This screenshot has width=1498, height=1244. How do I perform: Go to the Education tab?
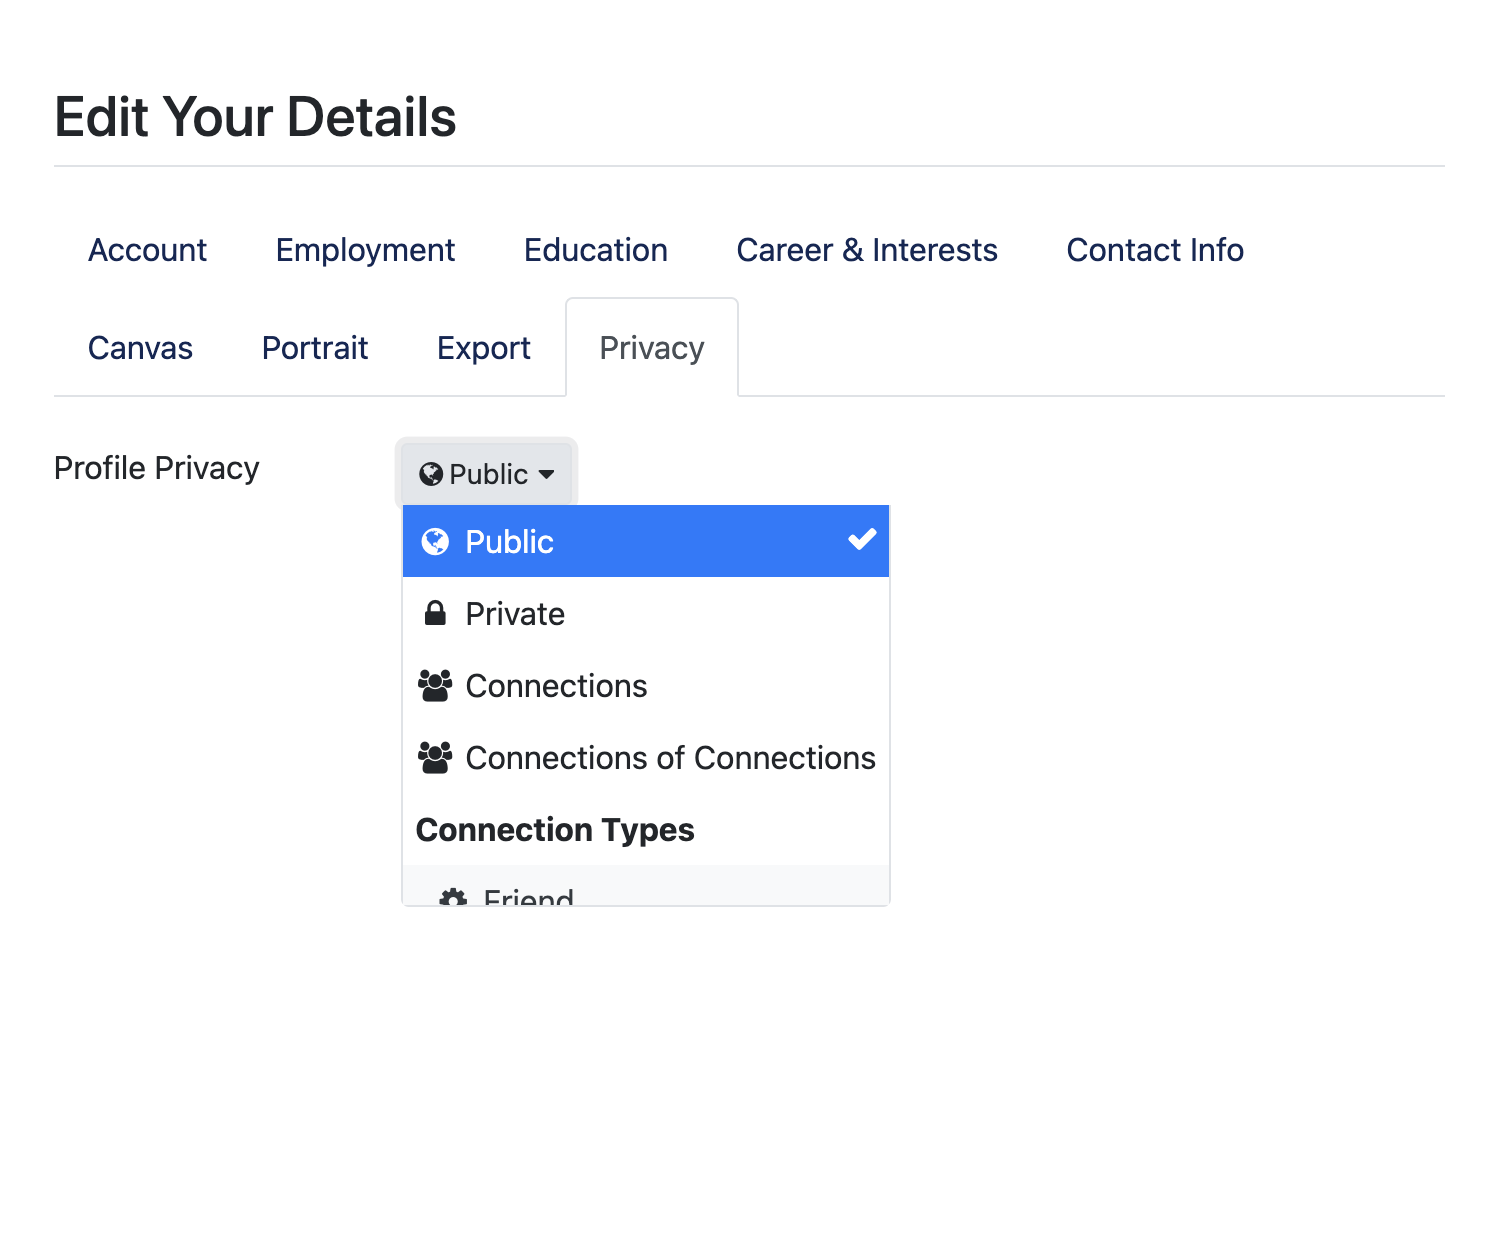tap(596, 249)
